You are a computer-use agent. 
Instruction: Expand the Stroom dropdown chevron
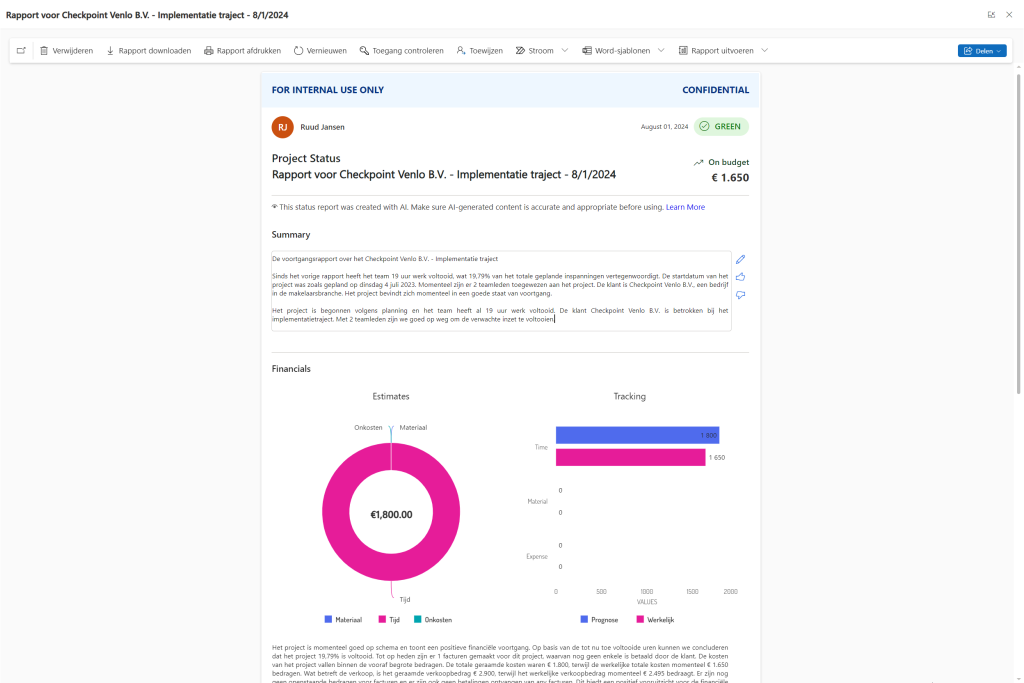point(565,50)
